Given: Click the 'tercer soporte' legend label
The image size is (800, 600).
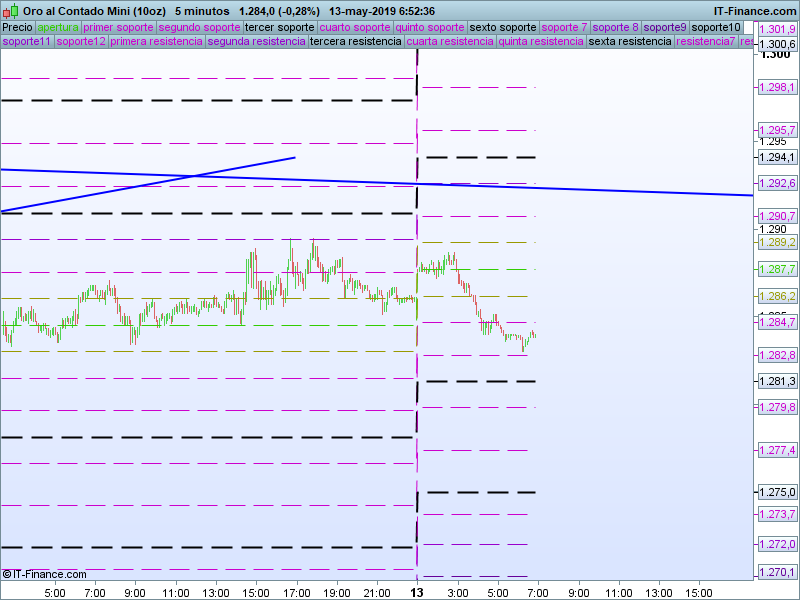Looking at the screenshot, I should click(279, 27).
